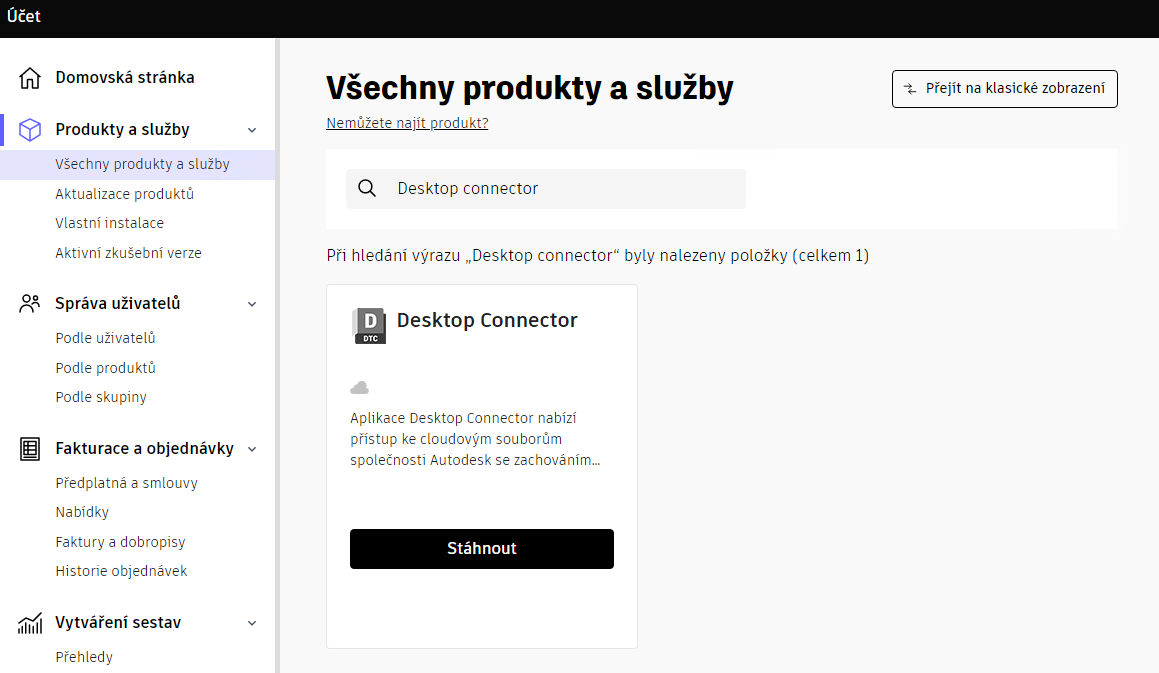Open Vlastní instalace menu item
This screenshot has height=673, width=1159.
pos(109,223)
